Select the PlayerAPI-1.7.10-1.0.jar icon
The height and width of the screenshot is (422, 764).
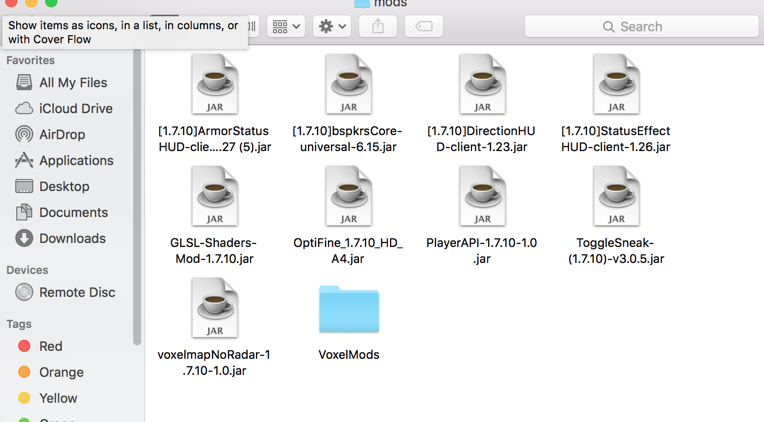click(482, 196)
